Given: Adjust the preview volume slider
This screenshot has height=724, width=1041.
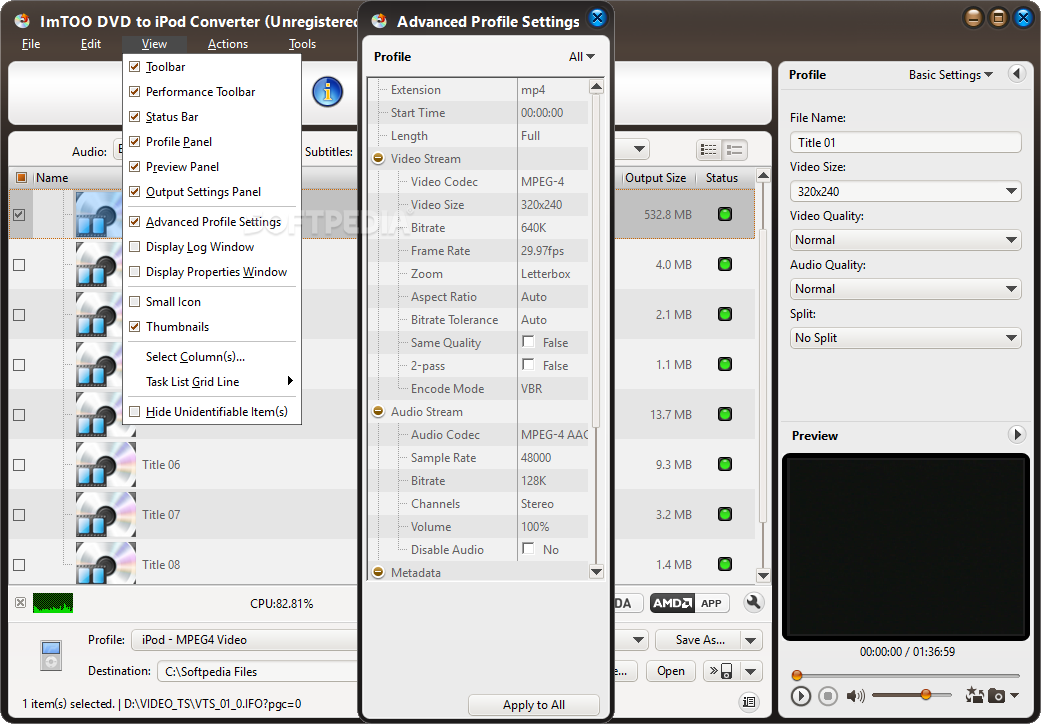Looking at the screenshot, I should pos(925,695).
